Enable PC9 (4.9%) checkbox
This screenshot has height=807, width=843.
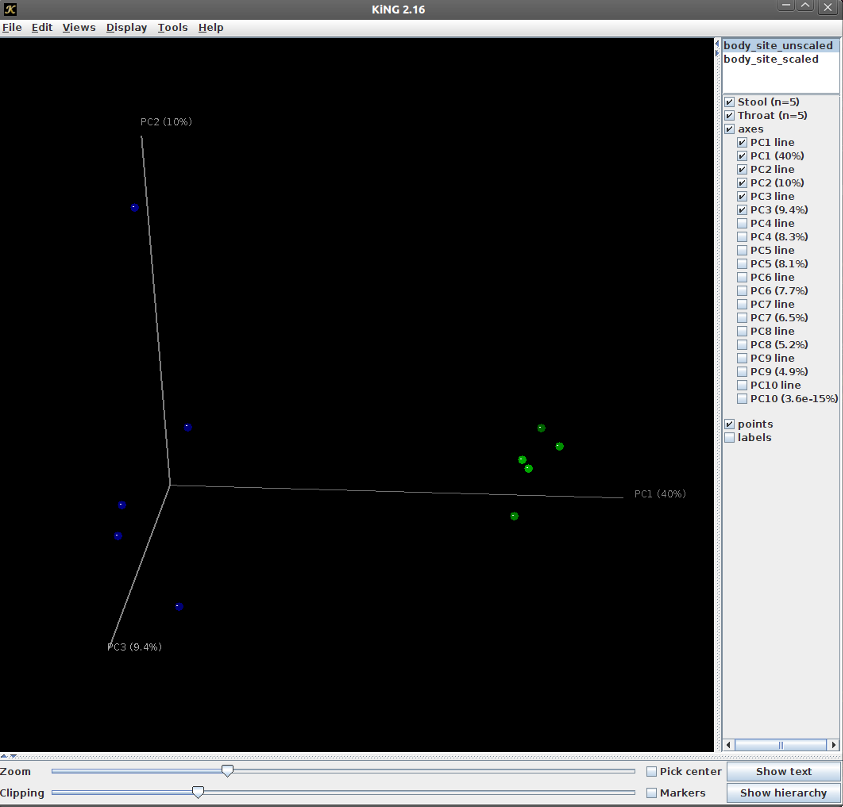[742, 372]
